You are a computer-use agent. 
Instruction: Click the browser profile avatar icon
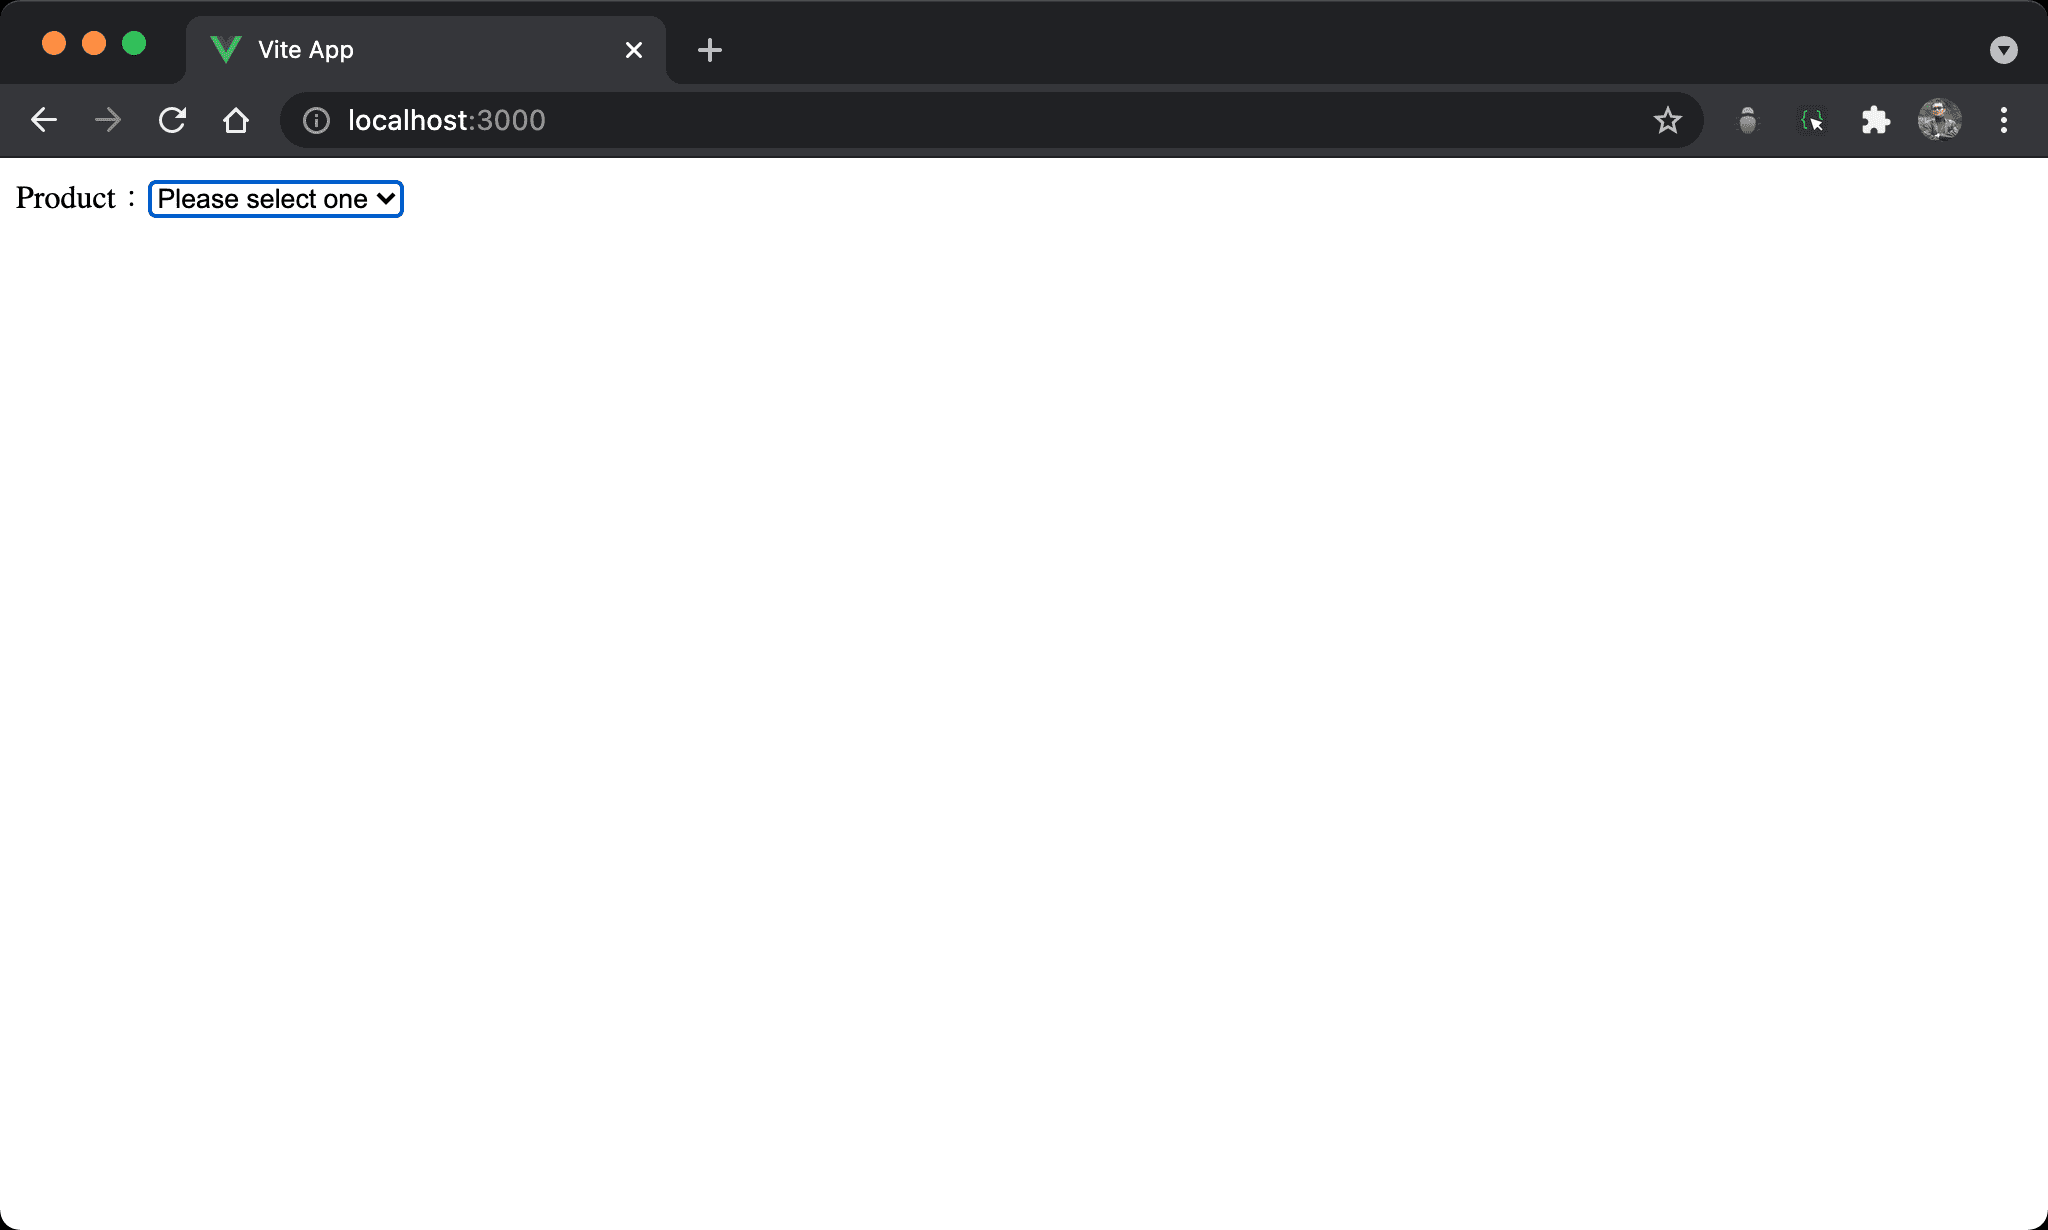[1940, 121]
